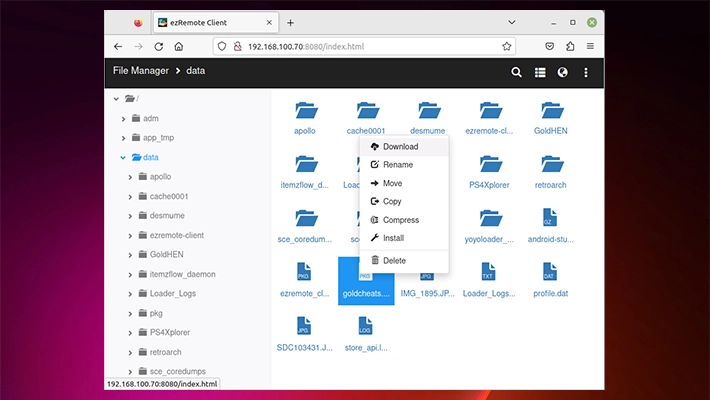Choose Move from the context menu
Image resolution: width=710 pixels, height=400 pixels.
click(x=404, y=183)
